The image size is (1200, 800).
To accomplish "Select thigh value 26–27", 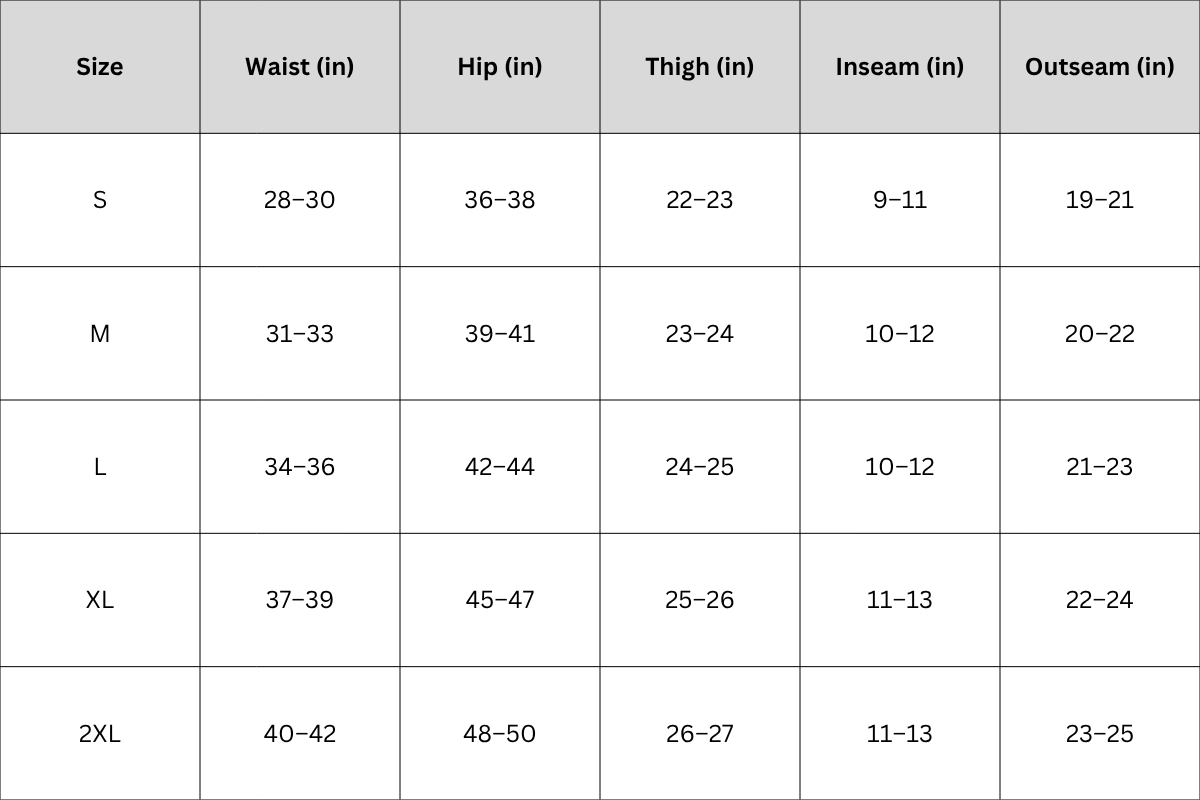I will pyautogui.click(x=700, y=734).
